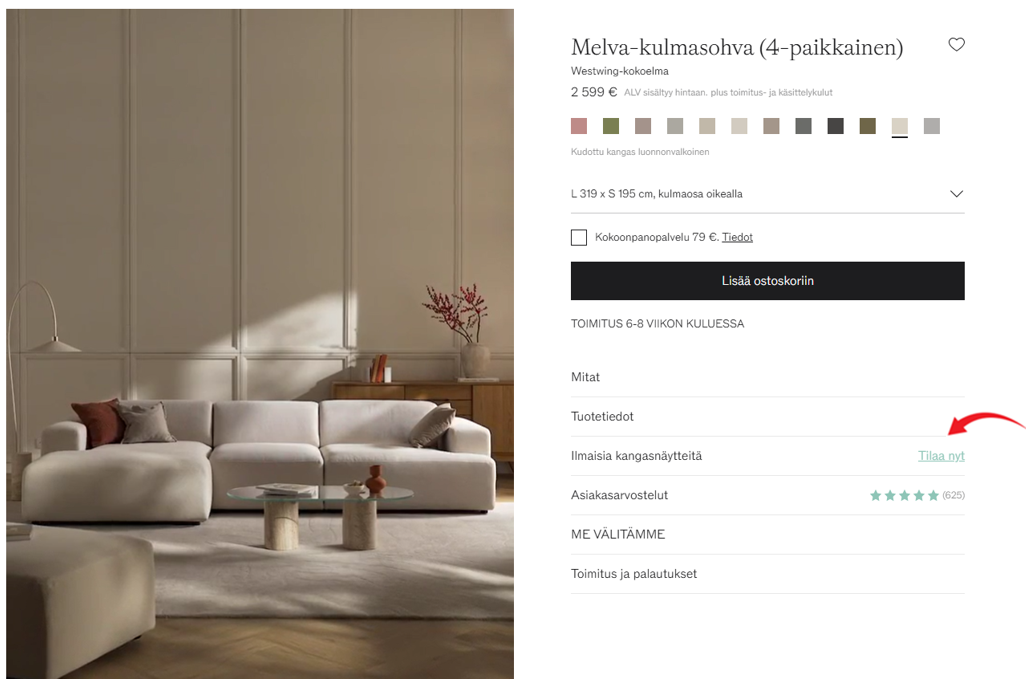This screenshot has height=683, width=1026.
Task: Select the last light grey color swatch
Action: point(931,126)
